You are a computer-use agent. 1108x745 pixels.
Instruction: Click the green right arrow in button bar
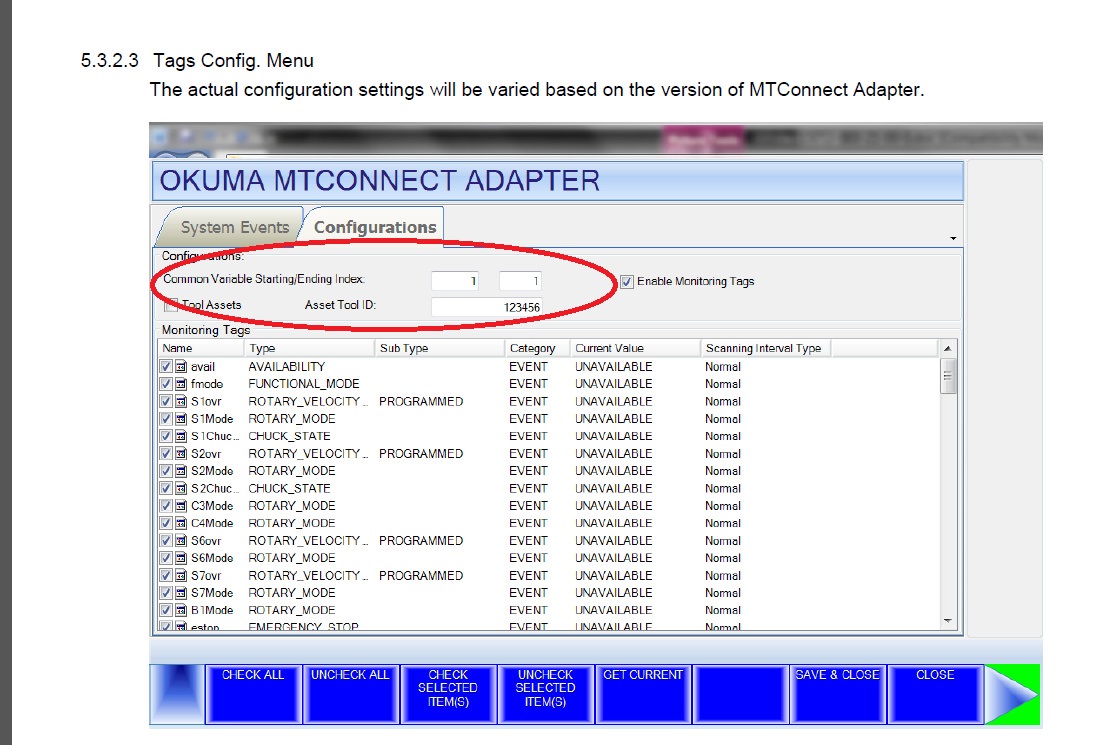(1013, 695)
